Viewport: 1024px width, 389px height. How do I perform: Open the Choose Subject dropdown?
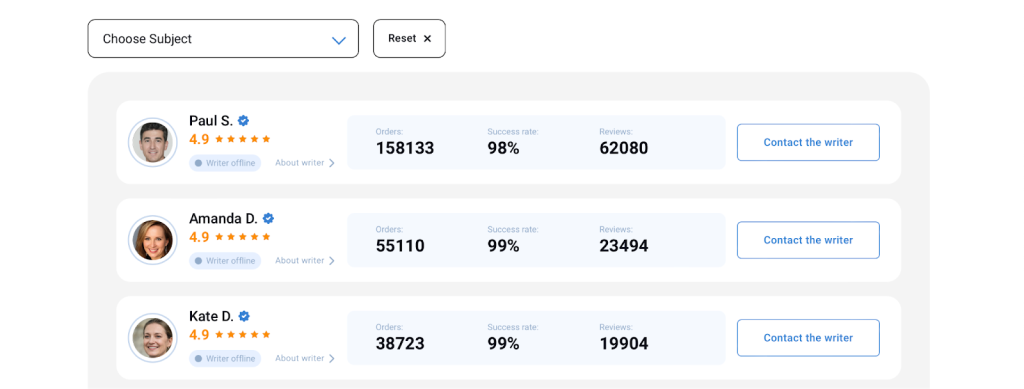223,39
